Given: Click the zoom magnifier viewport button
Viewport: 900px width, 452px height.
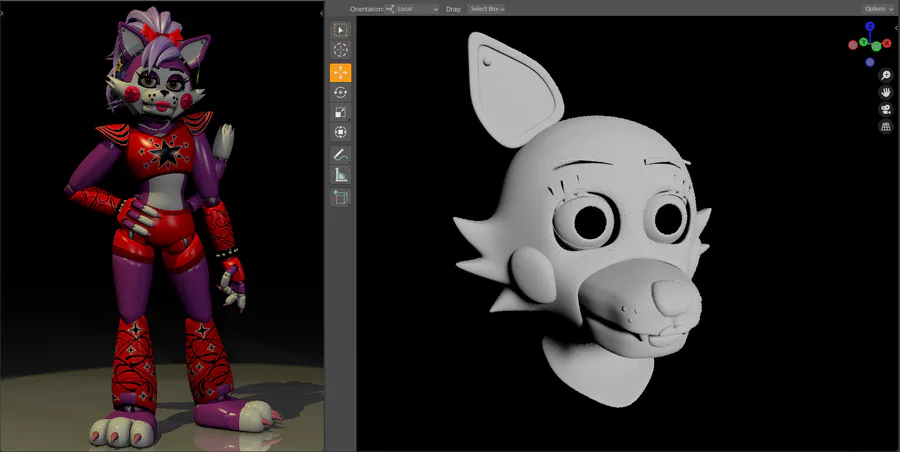Looking at the screenshot, I should (886, 75).
